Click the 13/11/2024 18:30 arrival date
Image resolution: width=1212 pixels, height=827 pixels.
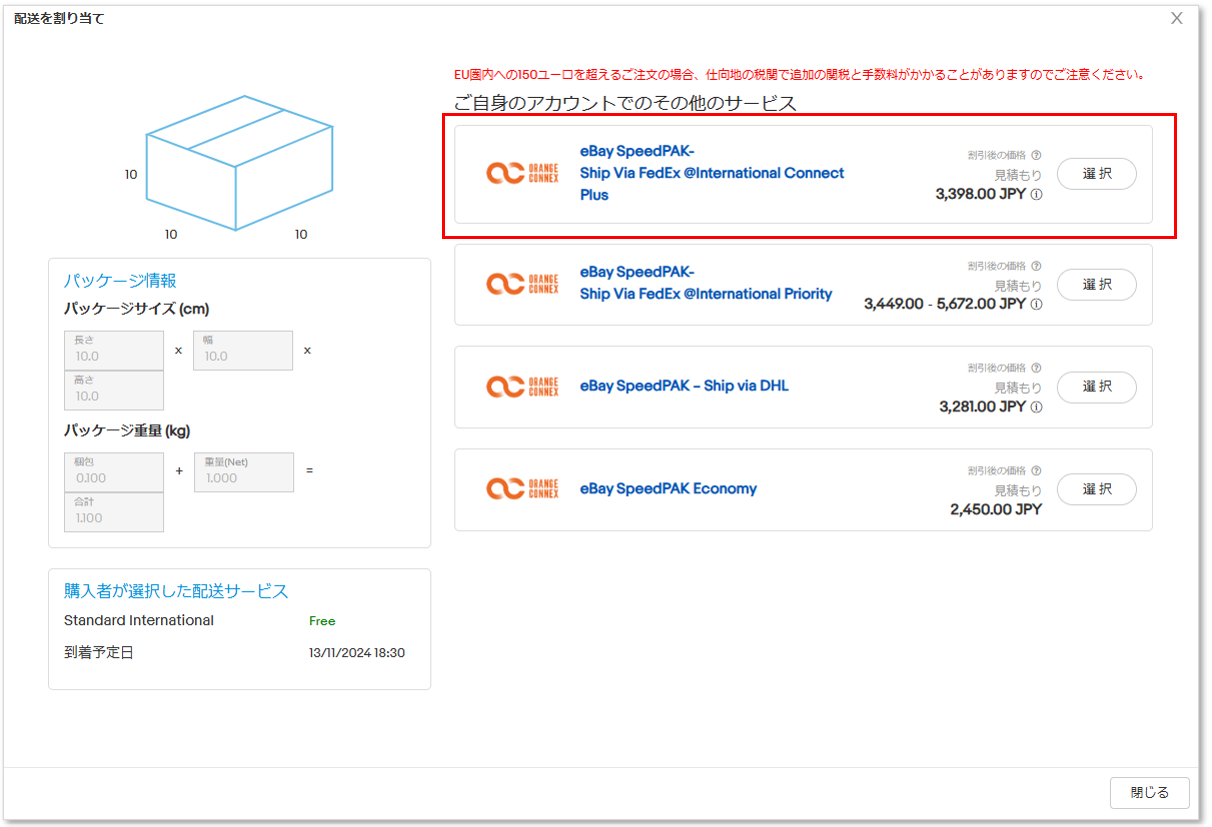(357, 653)
